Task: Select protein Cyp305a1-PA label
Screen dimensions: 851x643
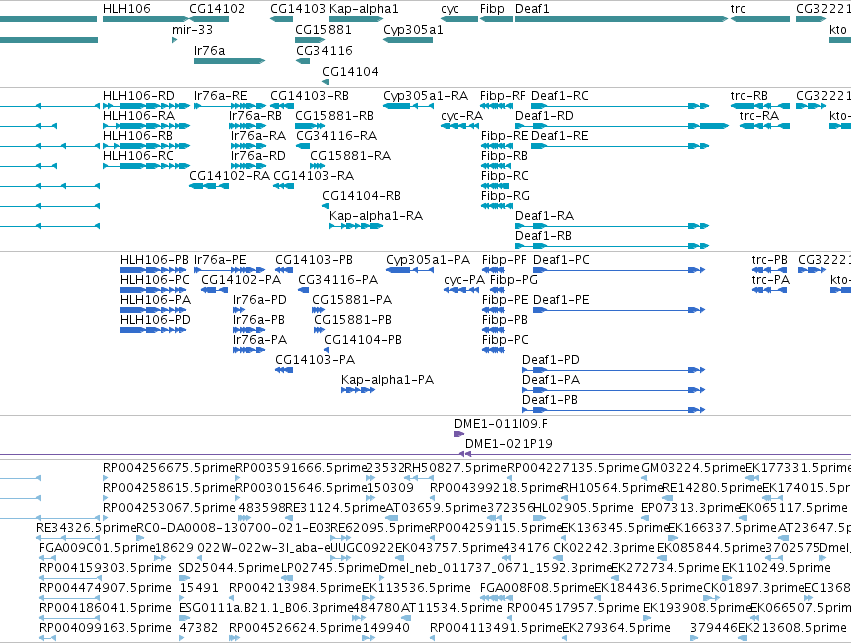Action: point(428,260)
